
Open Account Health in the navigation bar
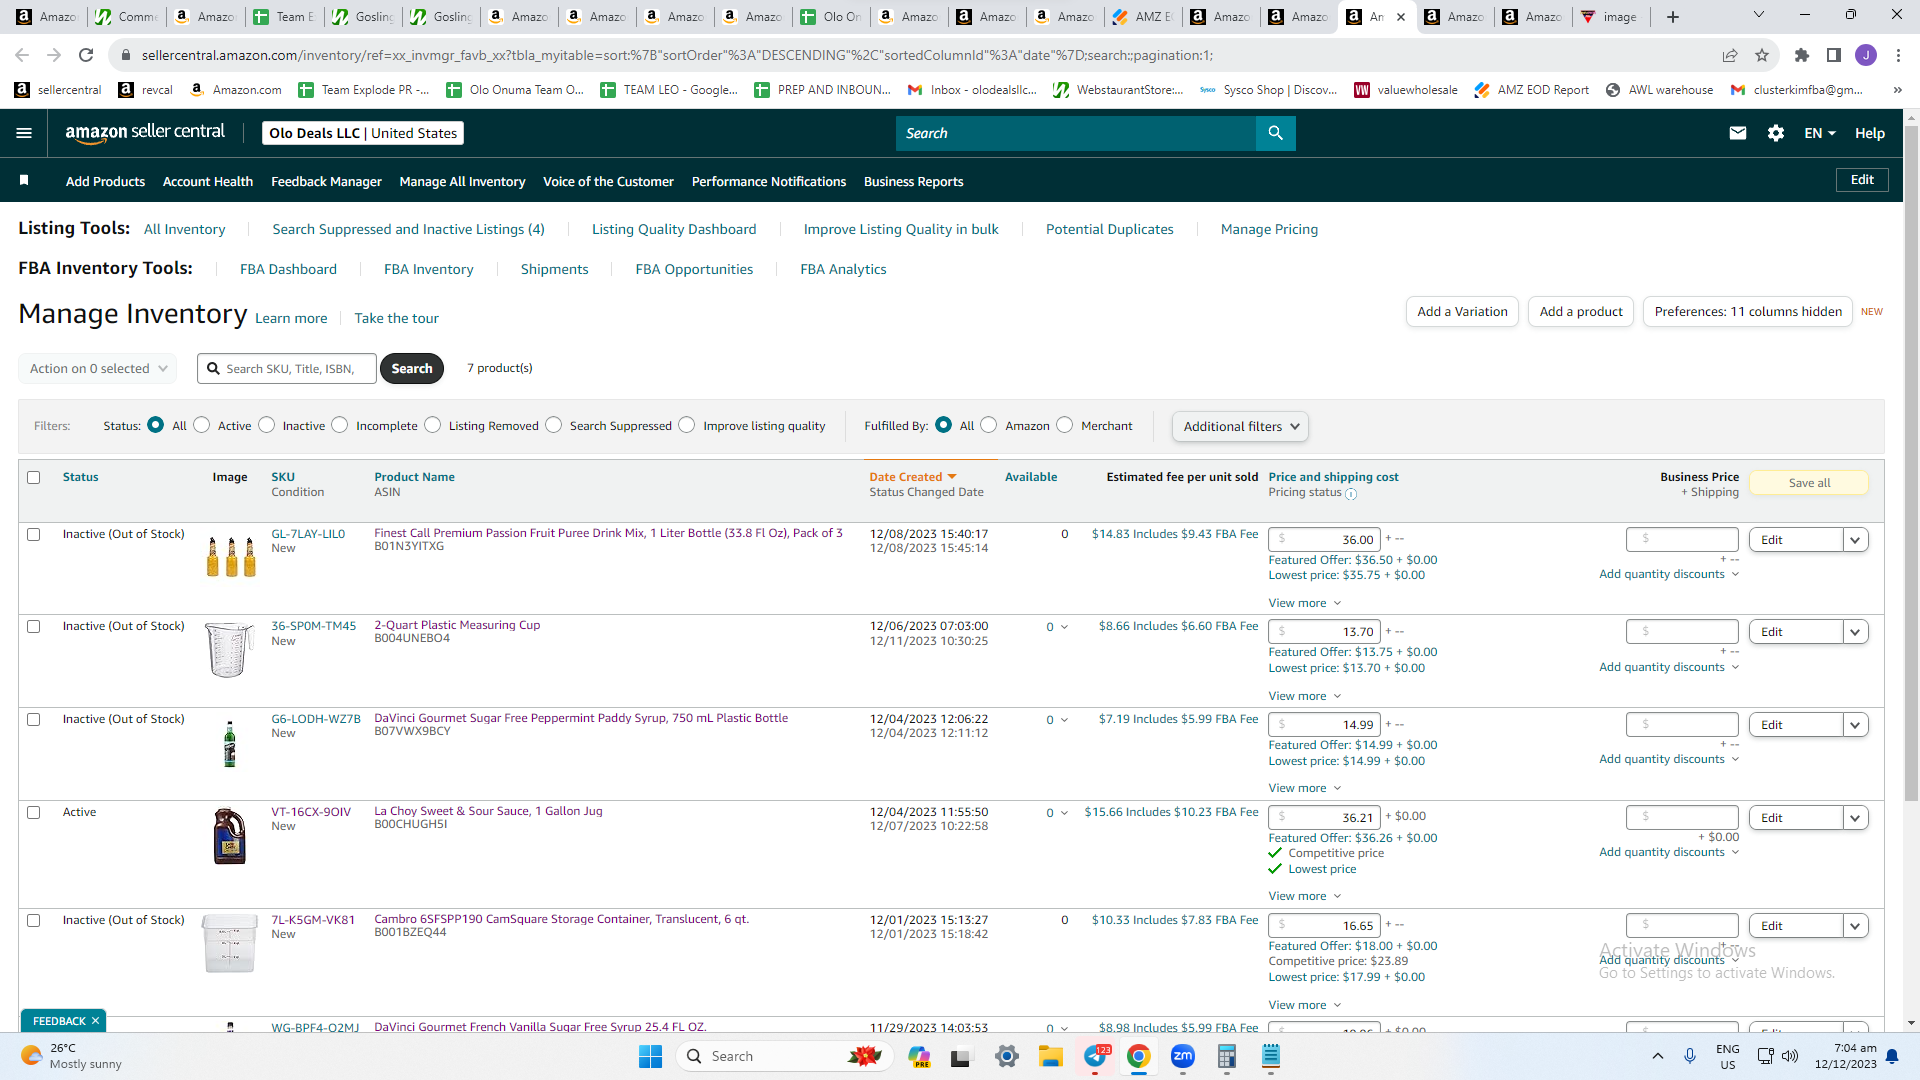click(208, 181)
